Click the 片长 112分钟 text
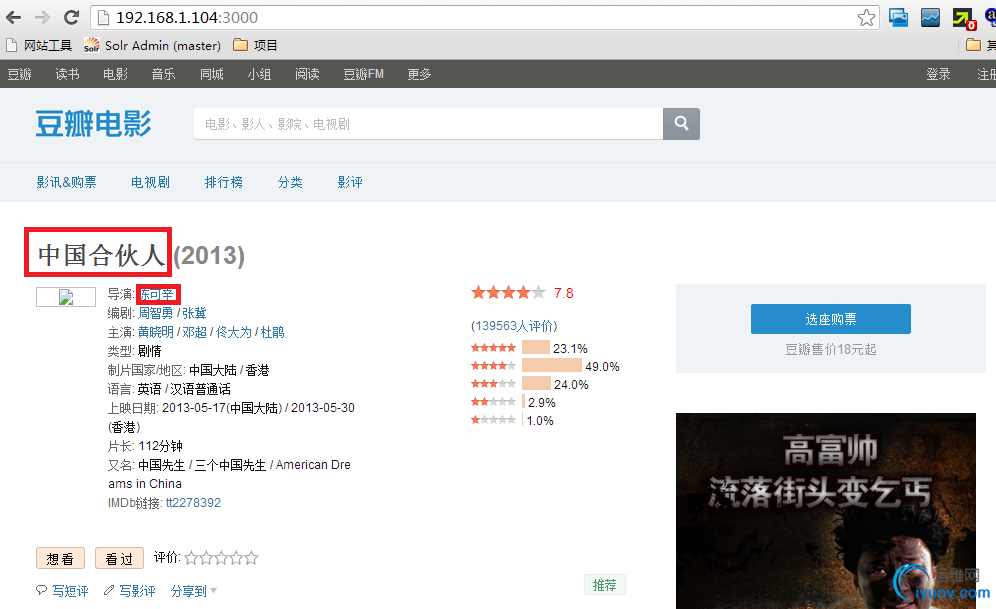Image resolution: width=996 pixels, height=609 pixels. click(145, 446)
